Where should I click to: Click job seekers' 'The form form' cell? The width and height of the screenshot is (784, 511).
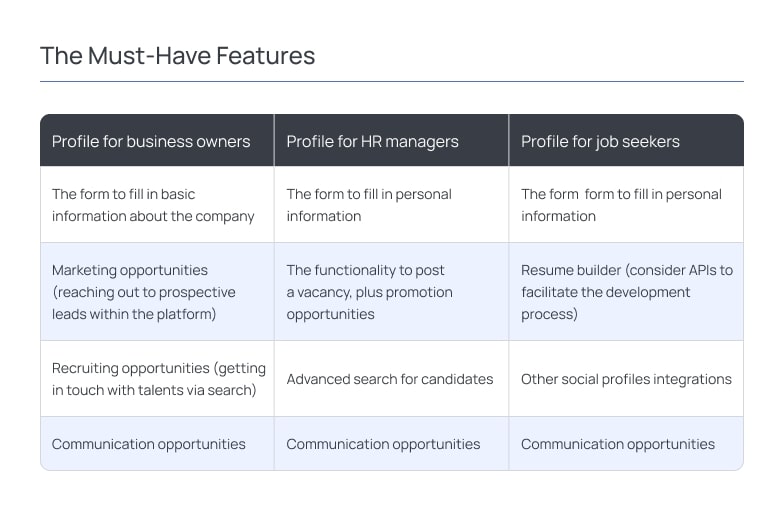coord(626,204)
